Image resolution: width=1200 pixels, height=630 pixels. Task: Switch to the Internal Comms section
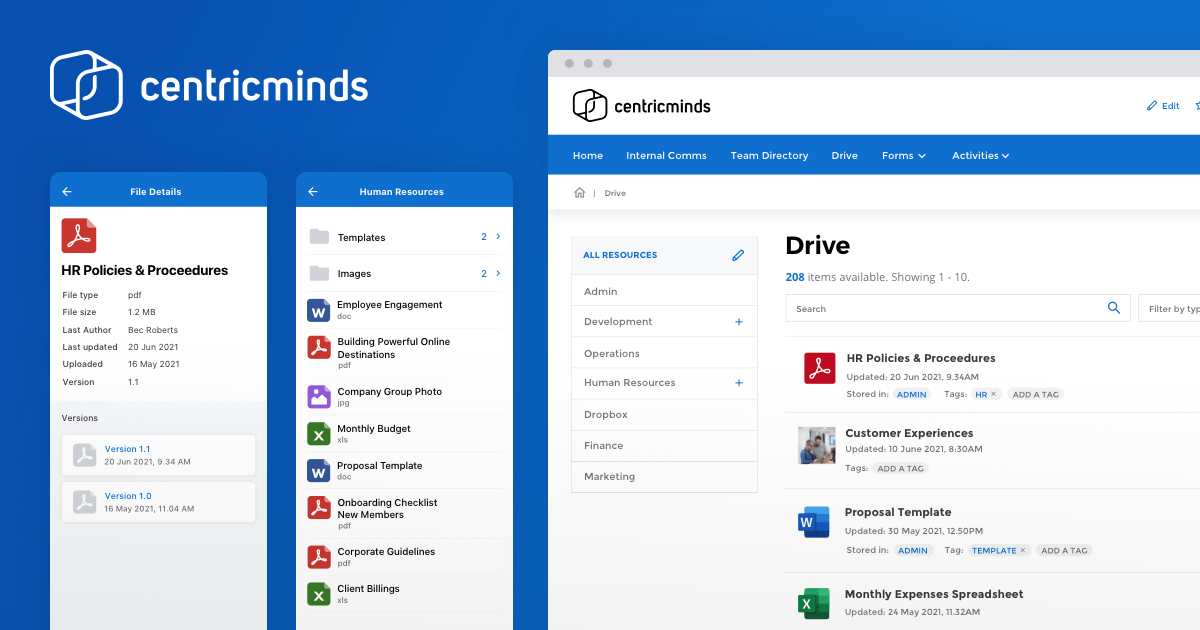coord(666,155)
